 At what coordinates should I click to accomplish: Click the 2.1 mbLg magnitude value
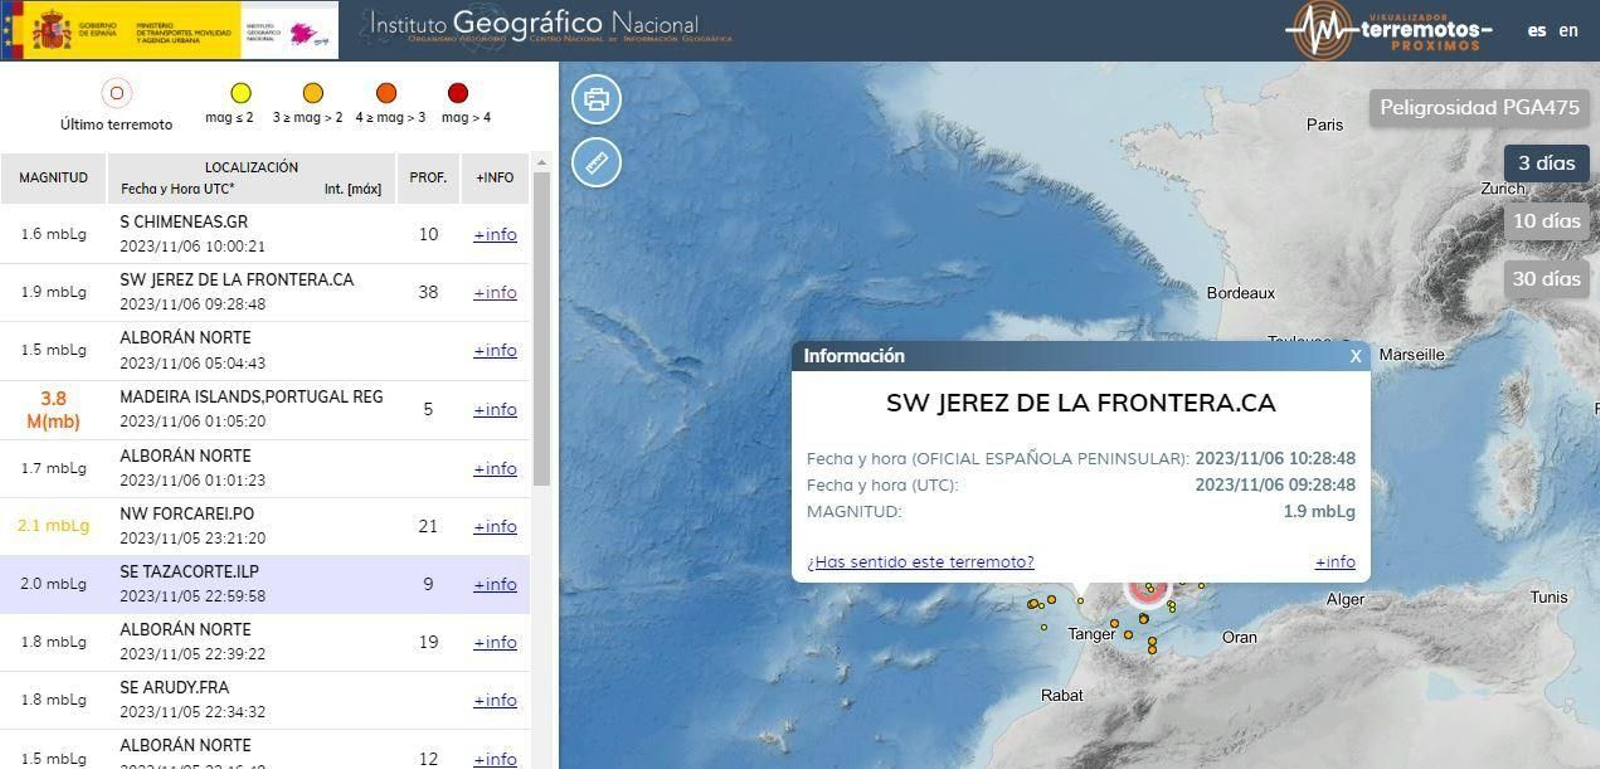53,526
